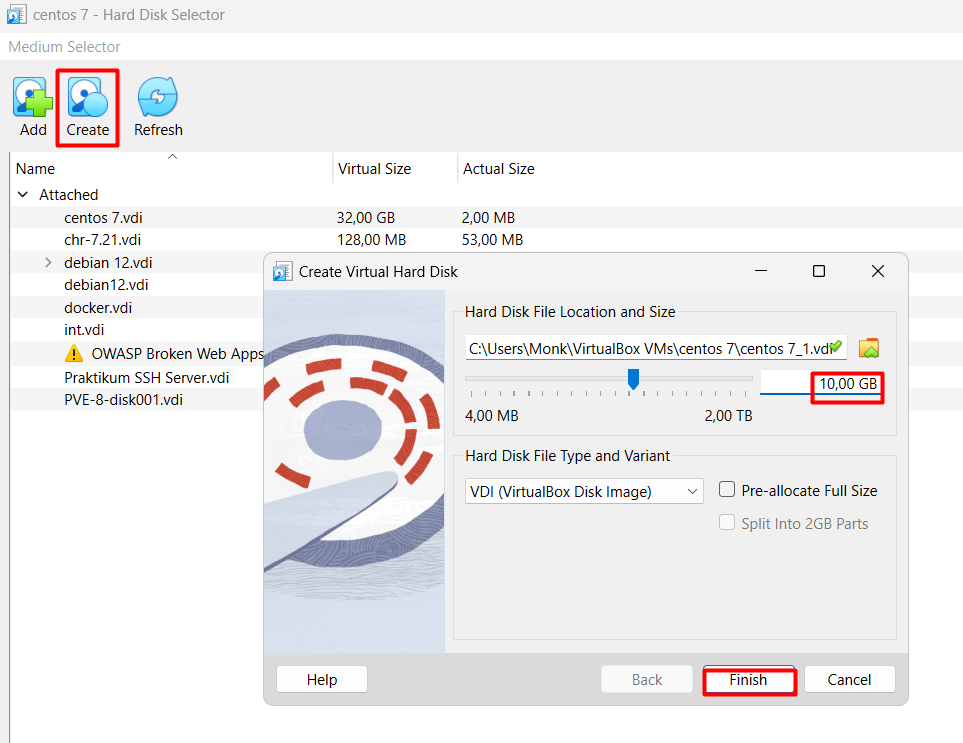Click the Split Into 2GB Parts checkbox
Image resolution: width=963 pixels, height=743 pixels.
[x=727, y=523]
